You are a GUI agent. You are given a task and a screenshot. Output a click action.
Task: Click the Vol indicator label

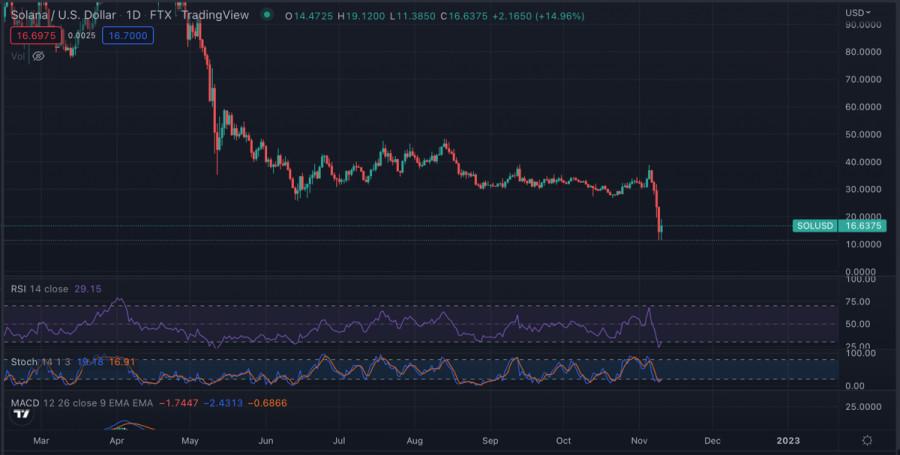18,56
